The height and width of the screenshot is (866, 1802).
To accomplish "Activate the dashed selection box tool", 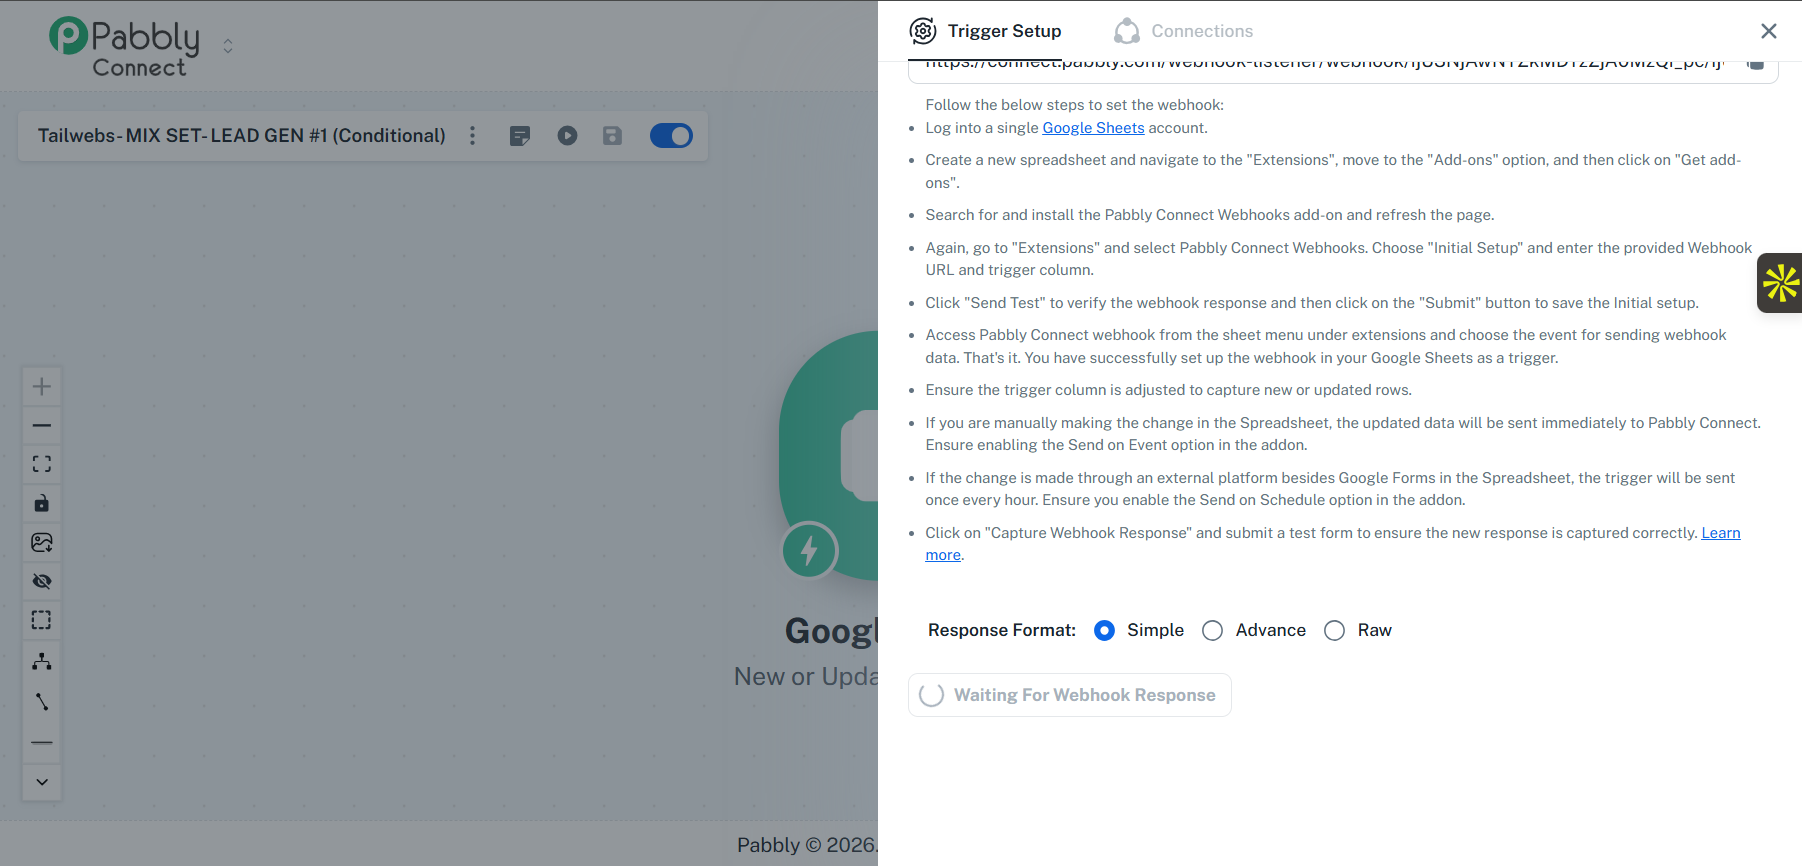I will pos(42,621).
